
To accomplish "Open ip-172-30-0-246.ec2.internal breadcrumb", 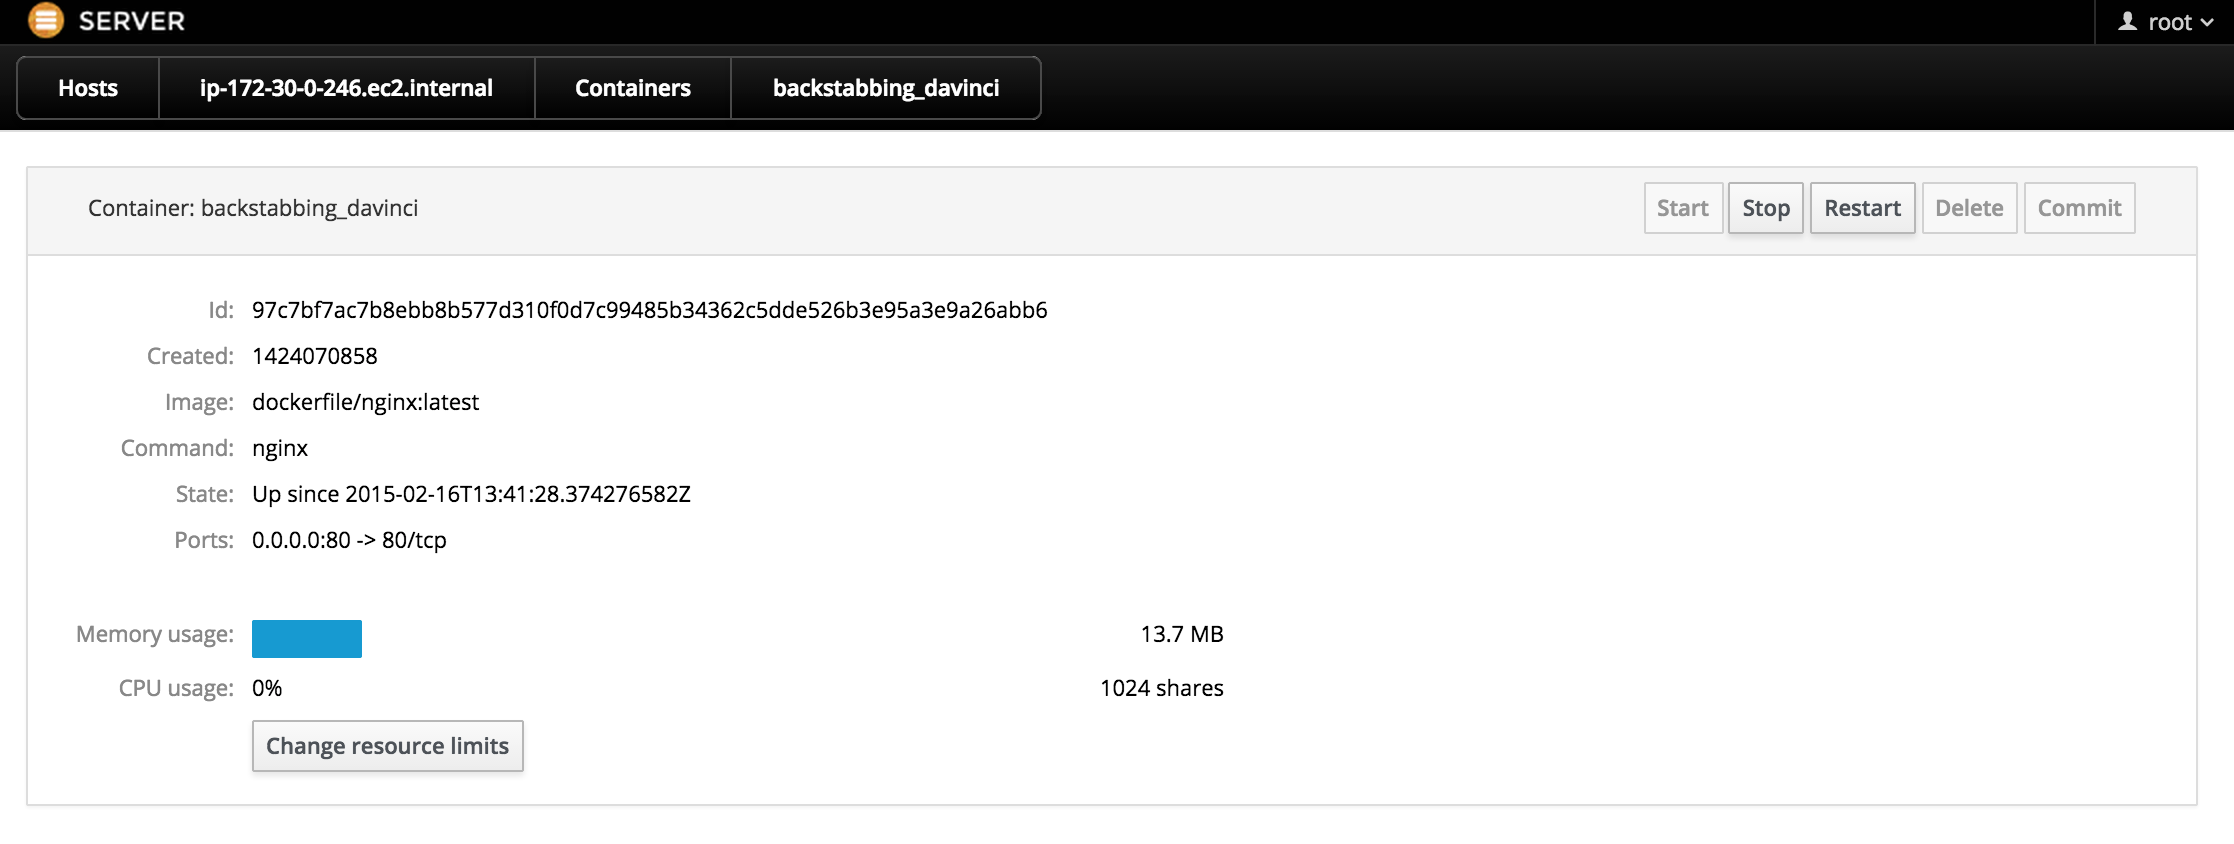I will [x=346, y=88].
